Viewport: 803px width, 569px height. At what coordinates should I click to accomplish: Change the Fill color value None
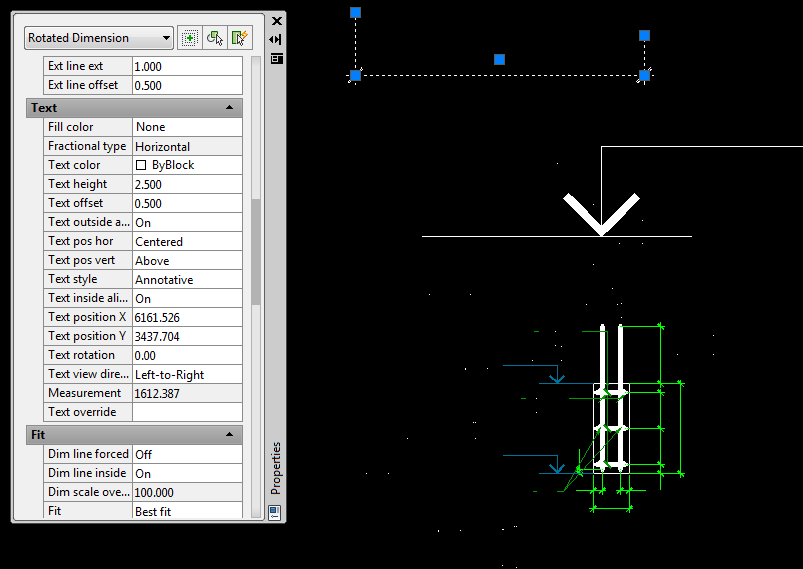pos(187,127)
